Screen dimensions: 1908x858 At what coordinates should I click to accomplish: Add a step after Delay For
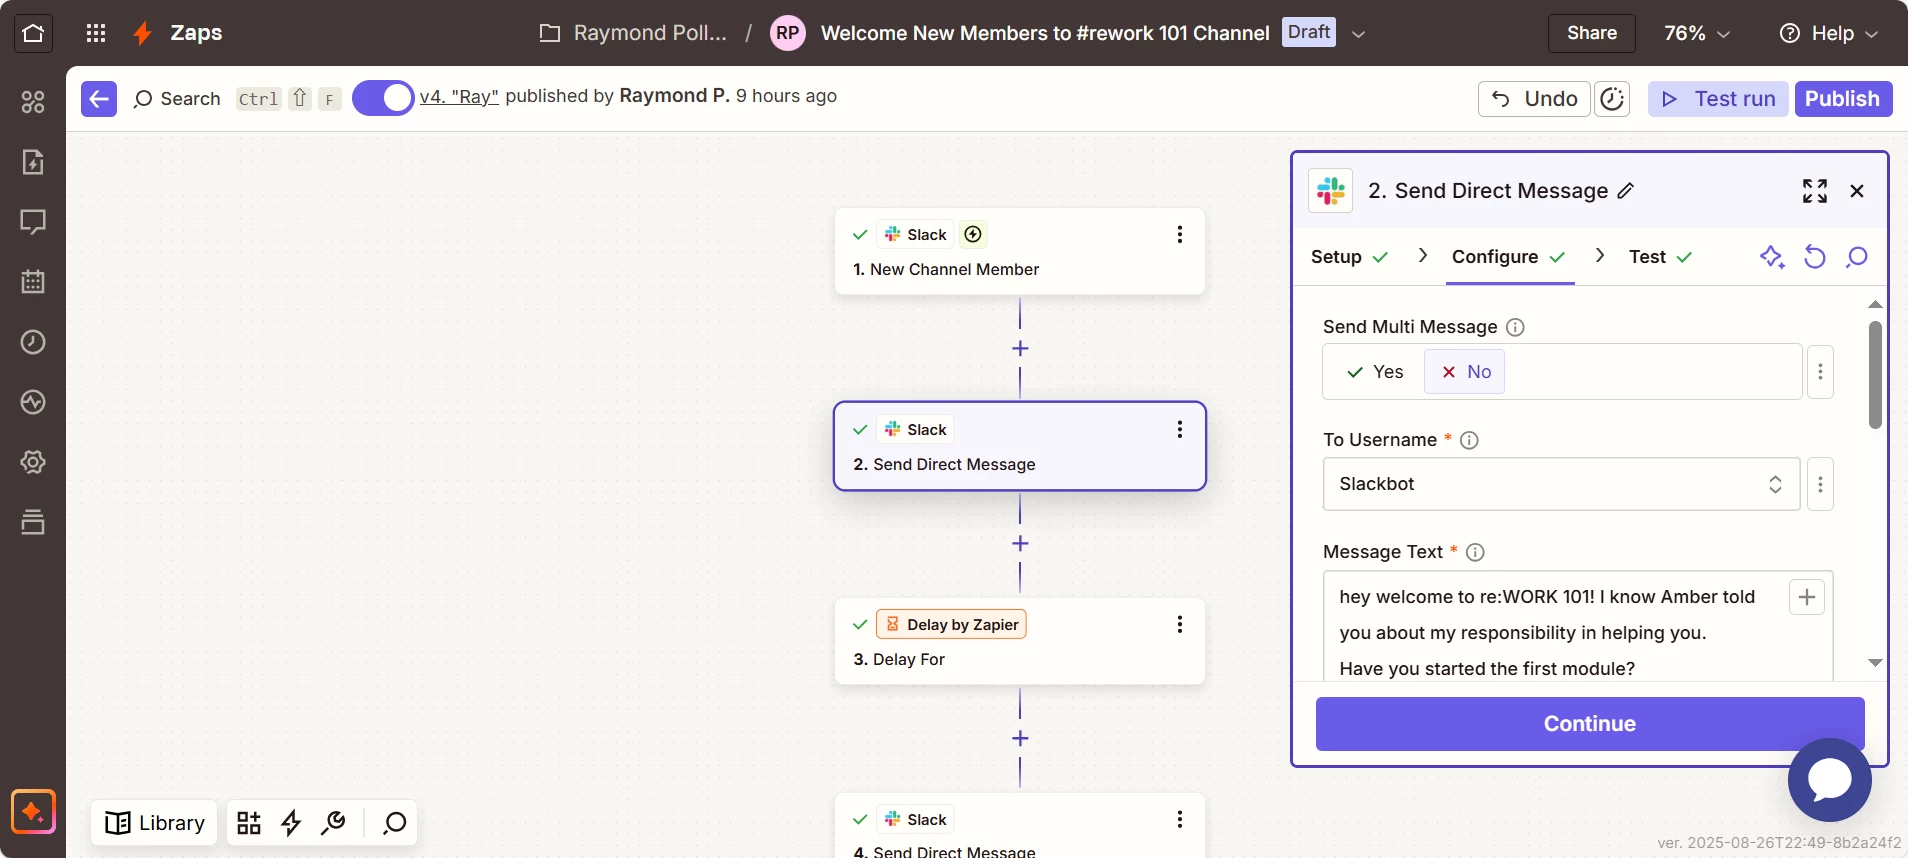click(1020, 738)
